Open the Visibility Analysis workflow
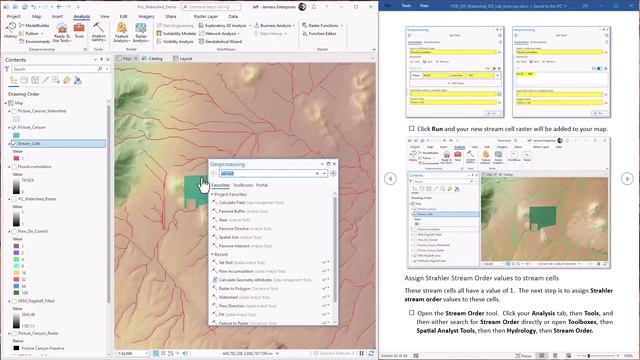This screenshot has width=640, height=360. point(175,42)
